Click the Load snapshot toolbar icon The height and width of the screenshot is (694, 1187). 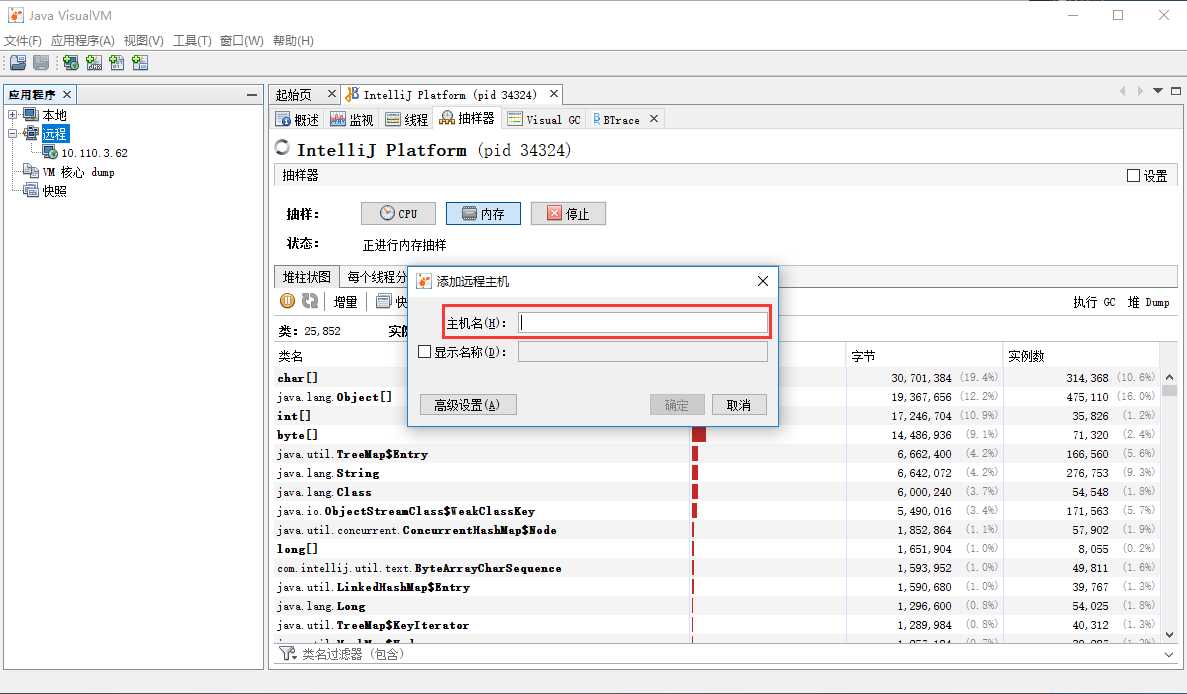pyautogui.click(x=17, y=63)
